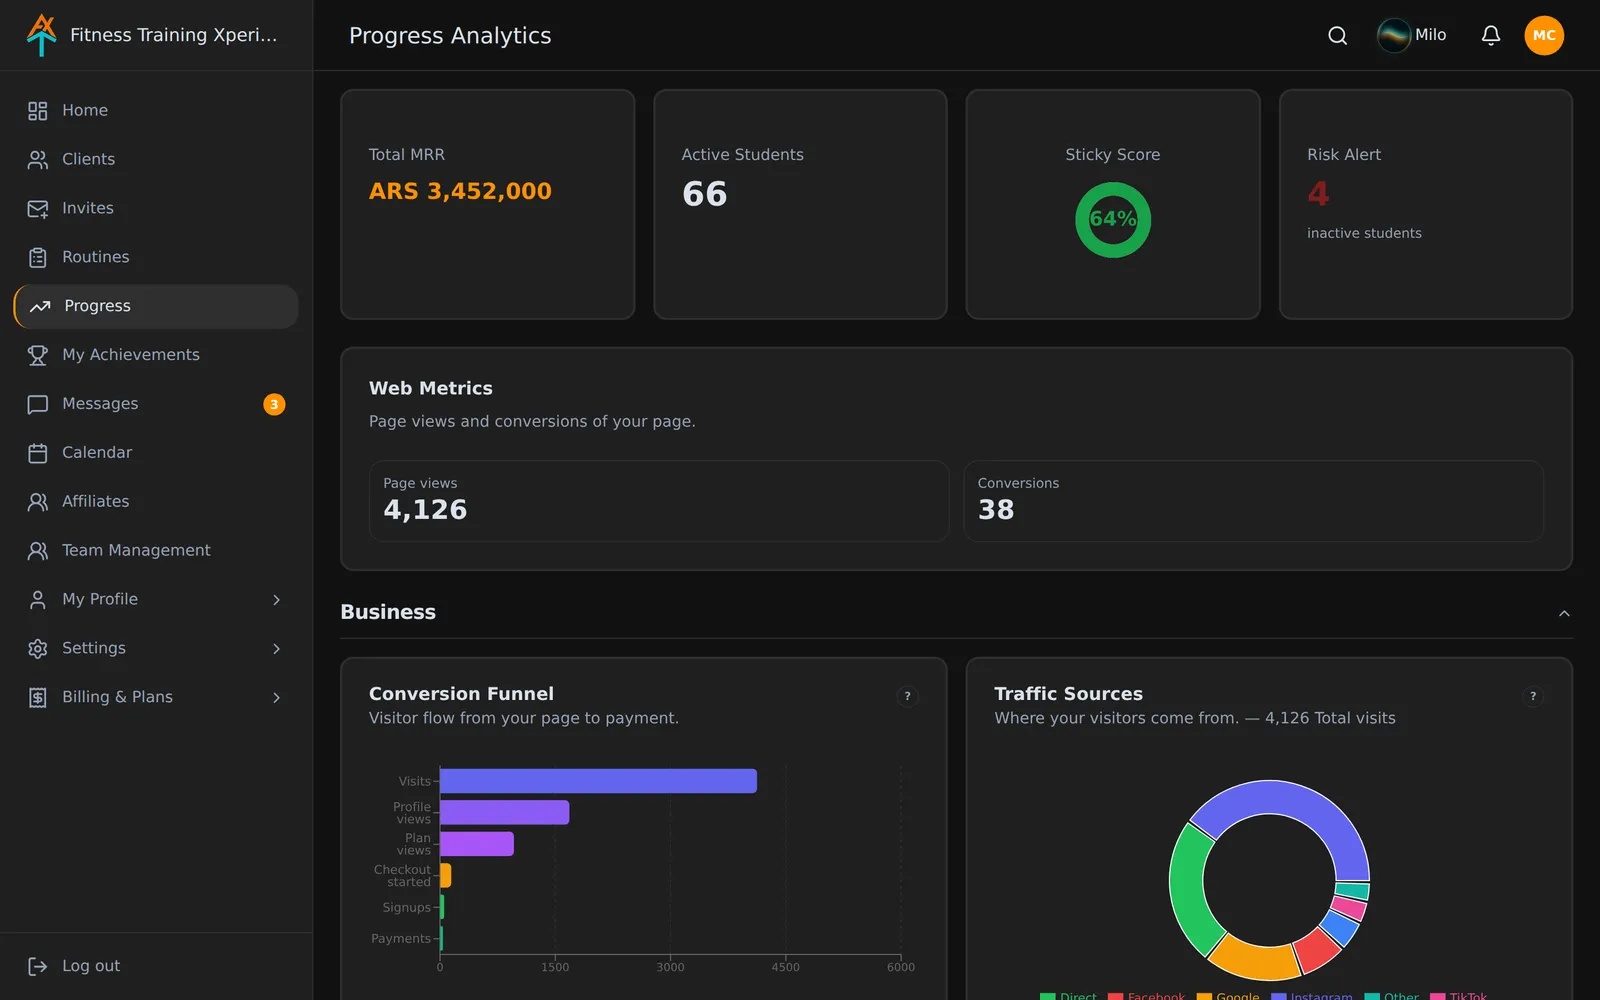The height and width of the screenshot is (1000, 1600).
Task: Collapse the Business section
Action: pyautogui.click(x=1564, y=613)
